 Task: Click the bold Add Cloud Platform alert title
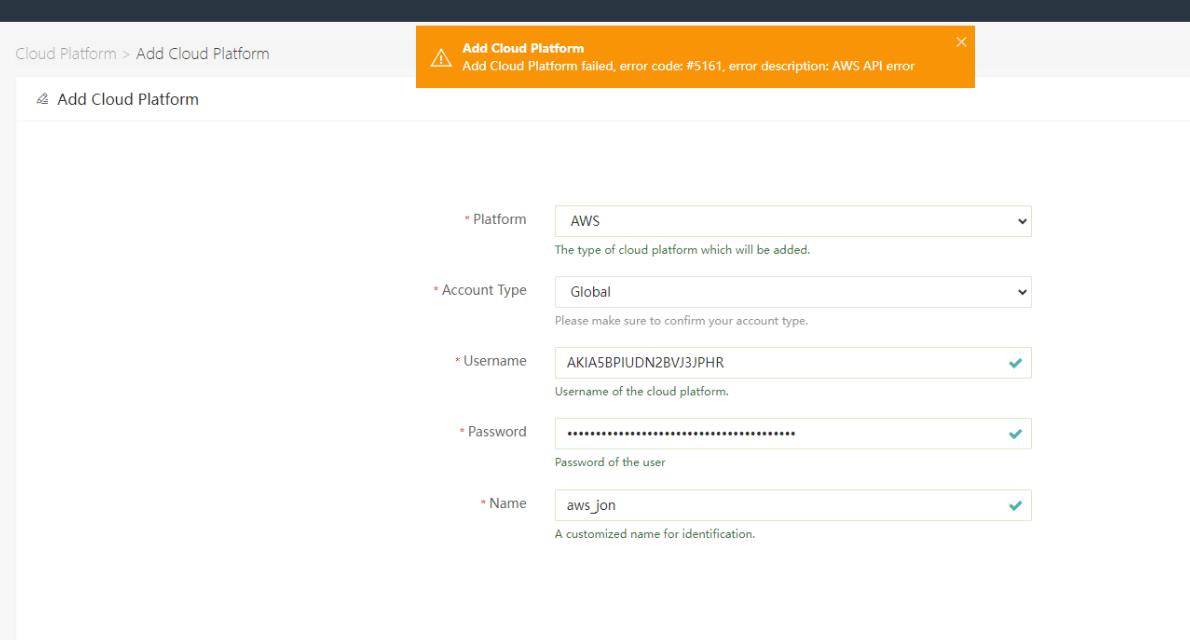[x=523, y=48]
